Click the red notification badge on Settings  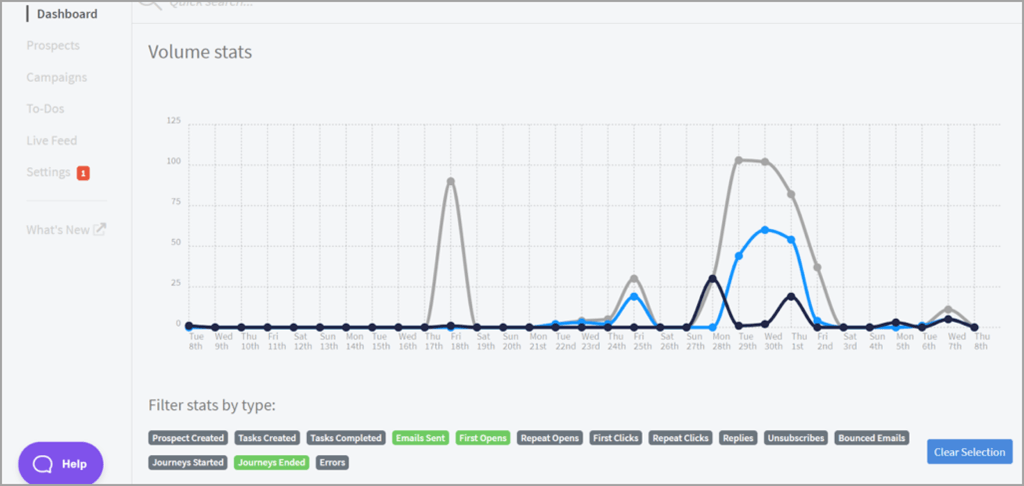(83, 173)
